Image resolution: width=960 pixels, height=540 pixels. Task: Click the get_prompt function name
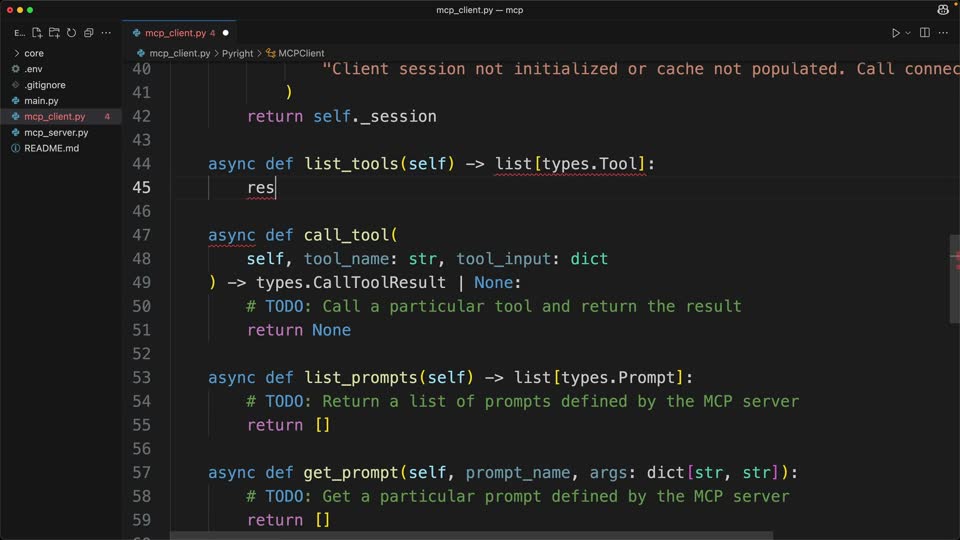(351, 473)
